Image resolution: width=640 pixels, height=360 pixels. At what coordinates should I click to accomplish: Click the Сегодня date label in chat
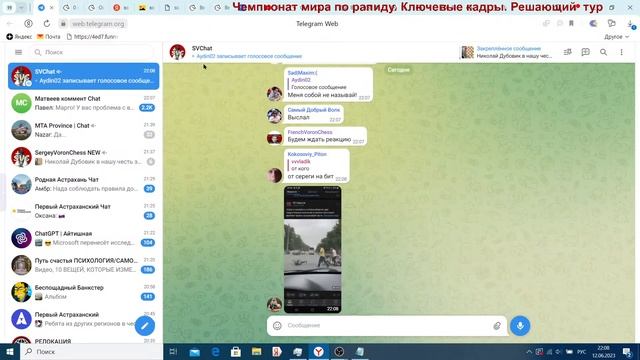click(398, 70)
